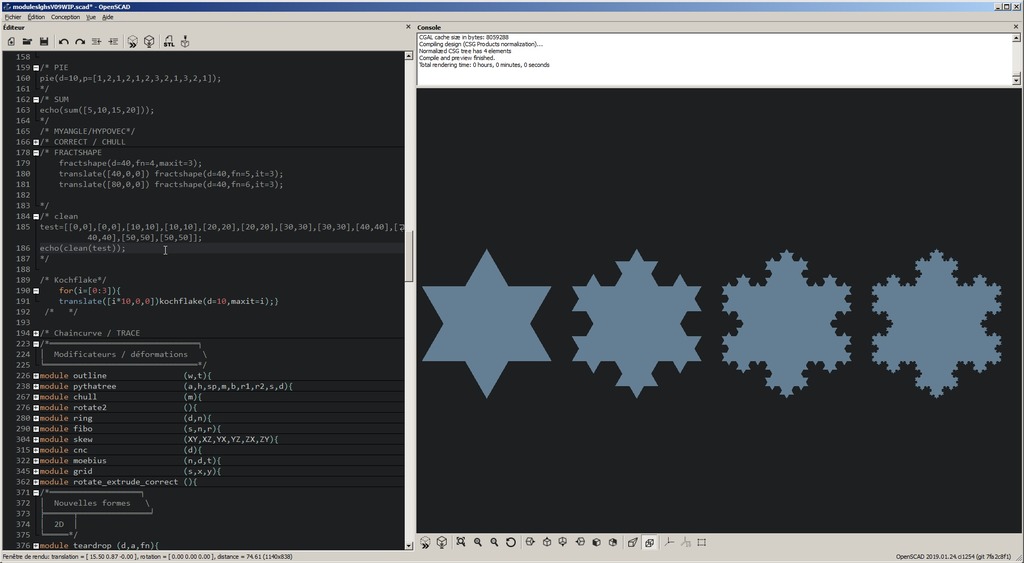Click the New file icon in editor toolbar
Viewport: 1024px width, 563px height.
pyautogui.click(x=11, y=42)
